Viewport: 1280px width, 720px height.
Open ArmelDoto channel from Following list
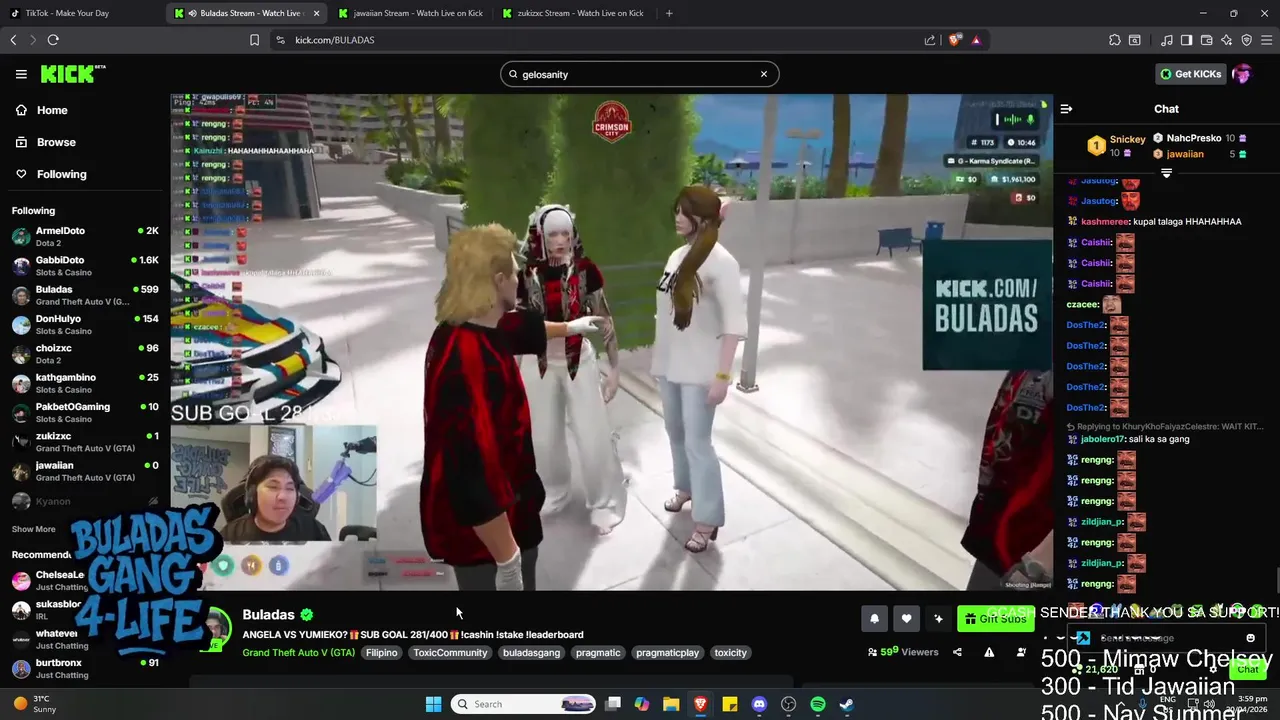pos(85,236)
